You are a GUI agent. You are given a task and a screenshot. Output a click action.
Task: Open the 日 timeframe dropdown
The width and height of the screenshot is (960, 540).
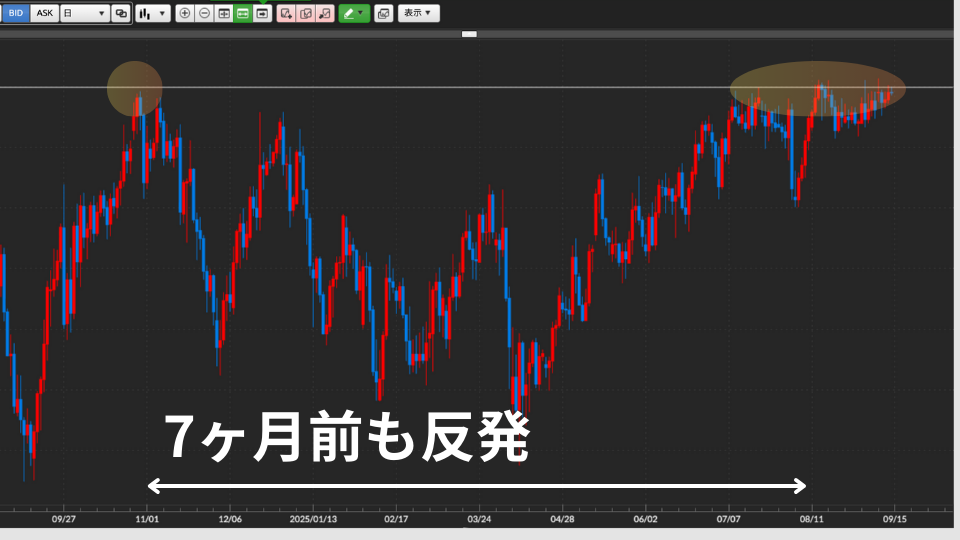84,13
